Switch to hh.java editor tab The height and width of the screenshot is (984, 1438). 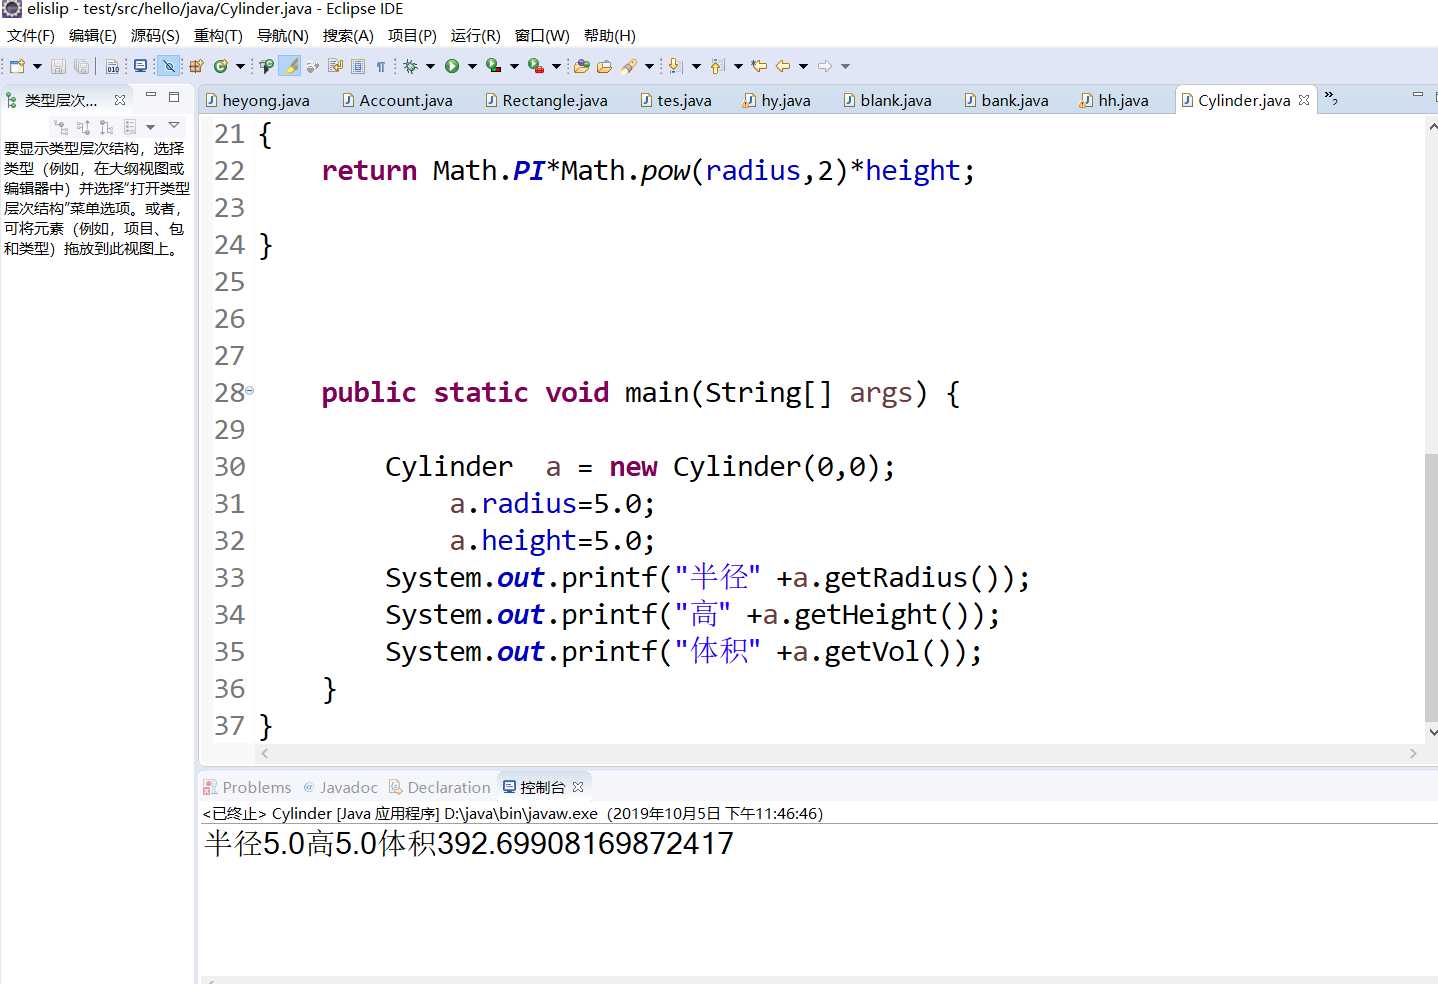(1115, 100)
